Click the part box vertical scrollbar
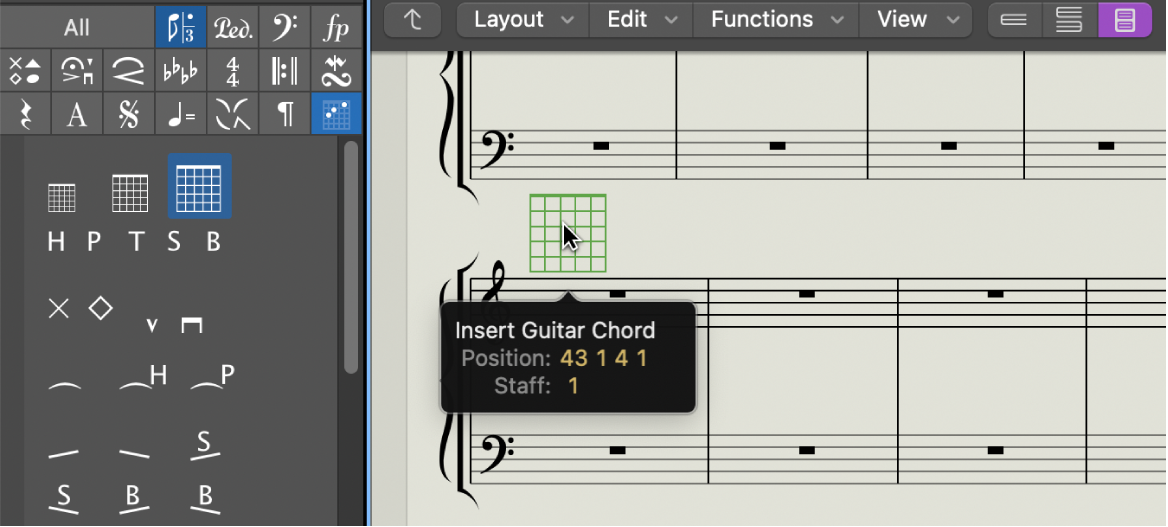 (x=351, y=255)
